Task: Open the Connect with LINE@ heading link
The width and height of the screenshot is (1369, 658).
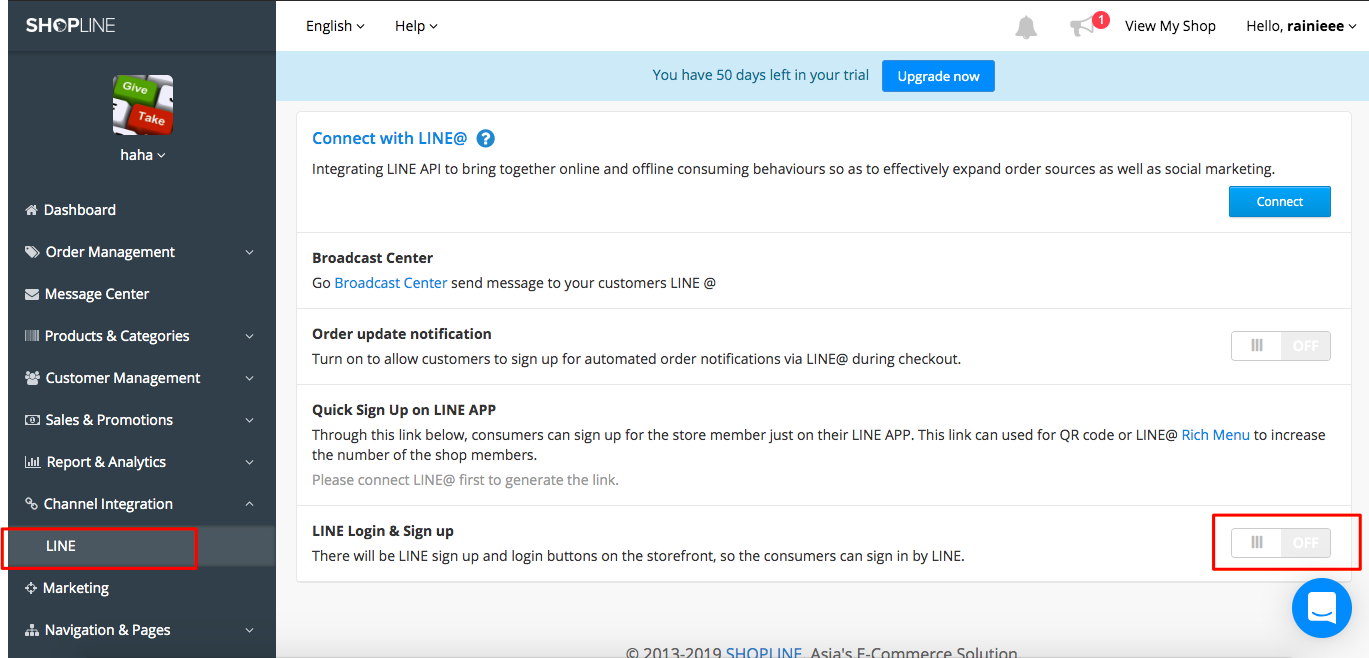Action: tap(390, 139)
